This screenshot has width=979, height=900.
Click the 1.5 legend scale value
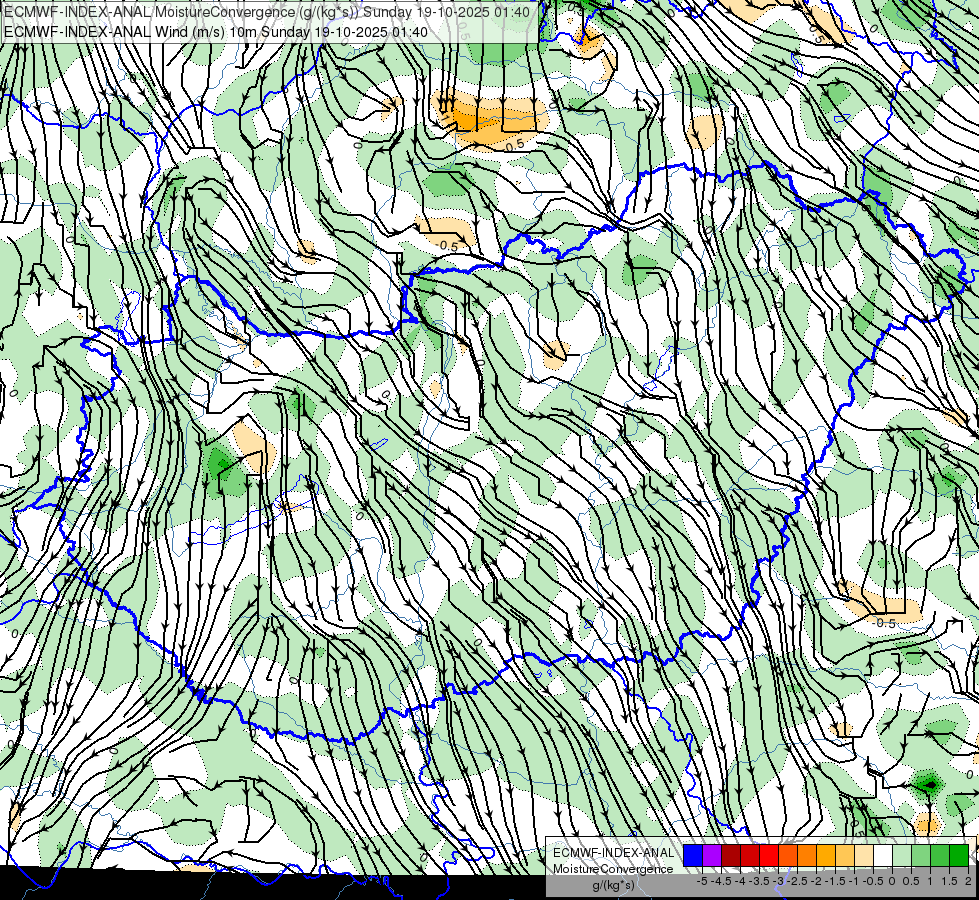950,881
